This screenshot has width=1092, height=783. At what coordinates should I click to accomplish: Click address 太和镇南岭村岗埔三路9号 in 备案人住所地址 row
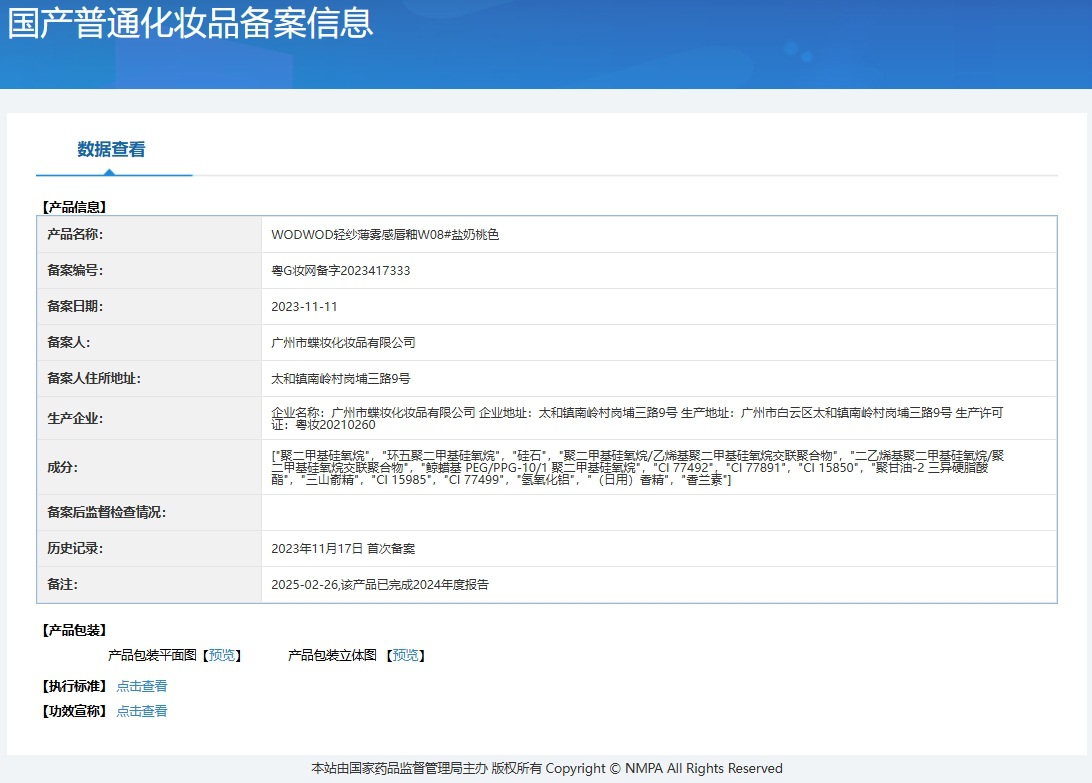pyautogui.click(x=341, y=379)
